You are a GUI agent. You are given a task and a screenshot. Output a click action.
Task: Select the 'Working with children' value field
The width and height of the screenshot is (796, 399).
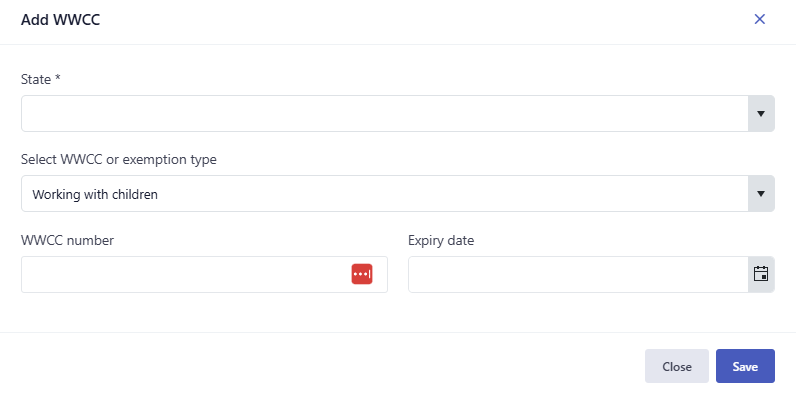[x=385, y=194]
